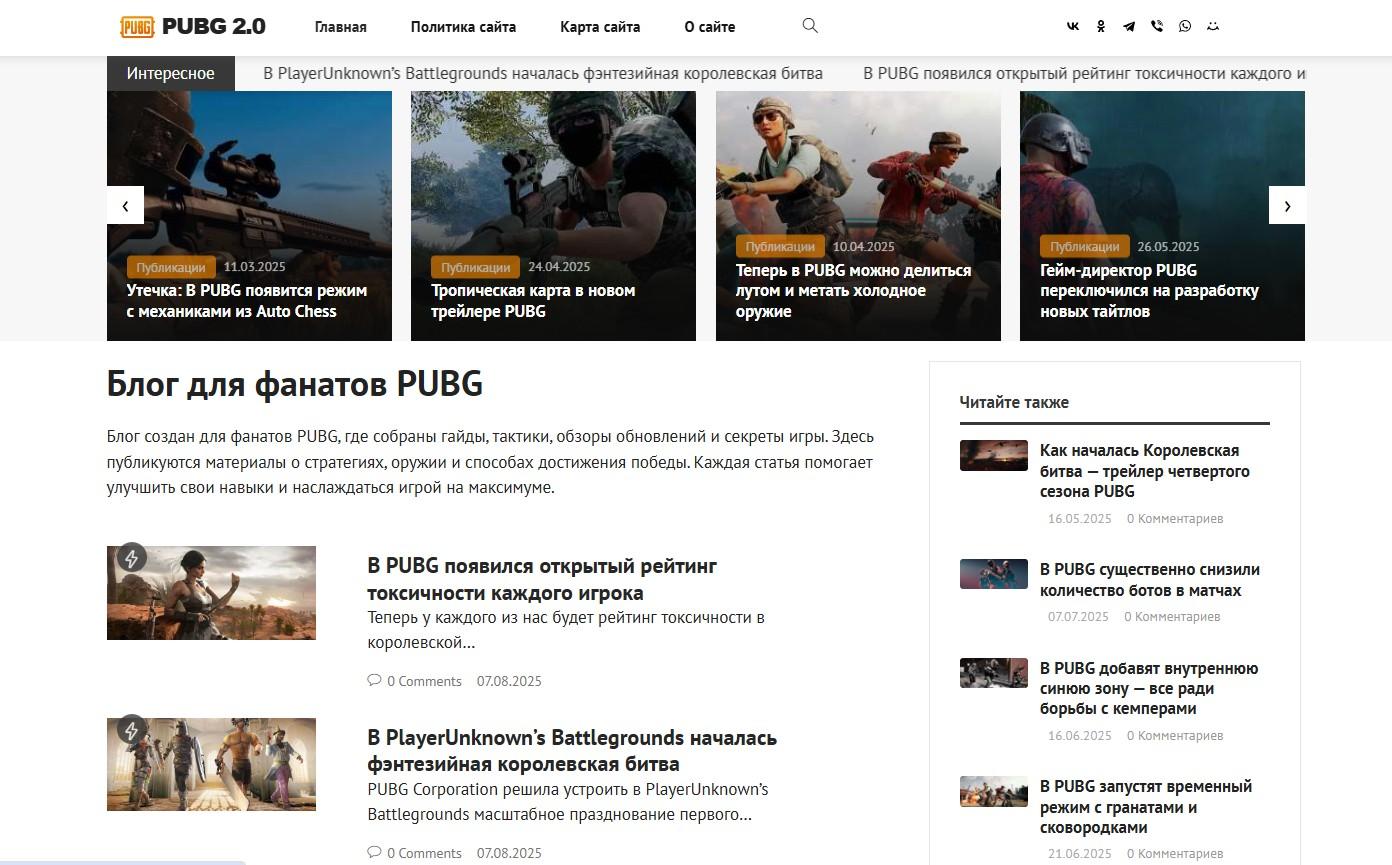Click date 07.08.2025 under fantasy battle article
The height and width of the screenshot is (865, 1392).
(509, 853)
